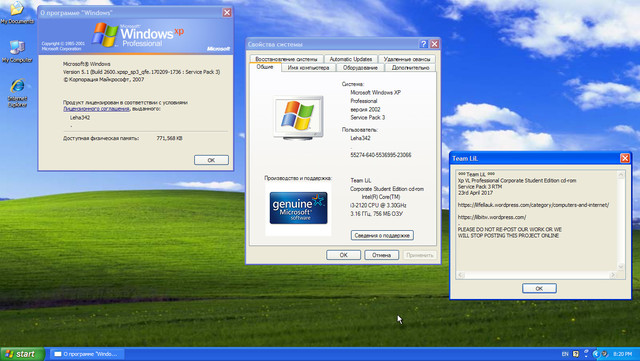Expand hidden tray icons with the arrow
640x361 pixels.
click(x=595, y=354)
